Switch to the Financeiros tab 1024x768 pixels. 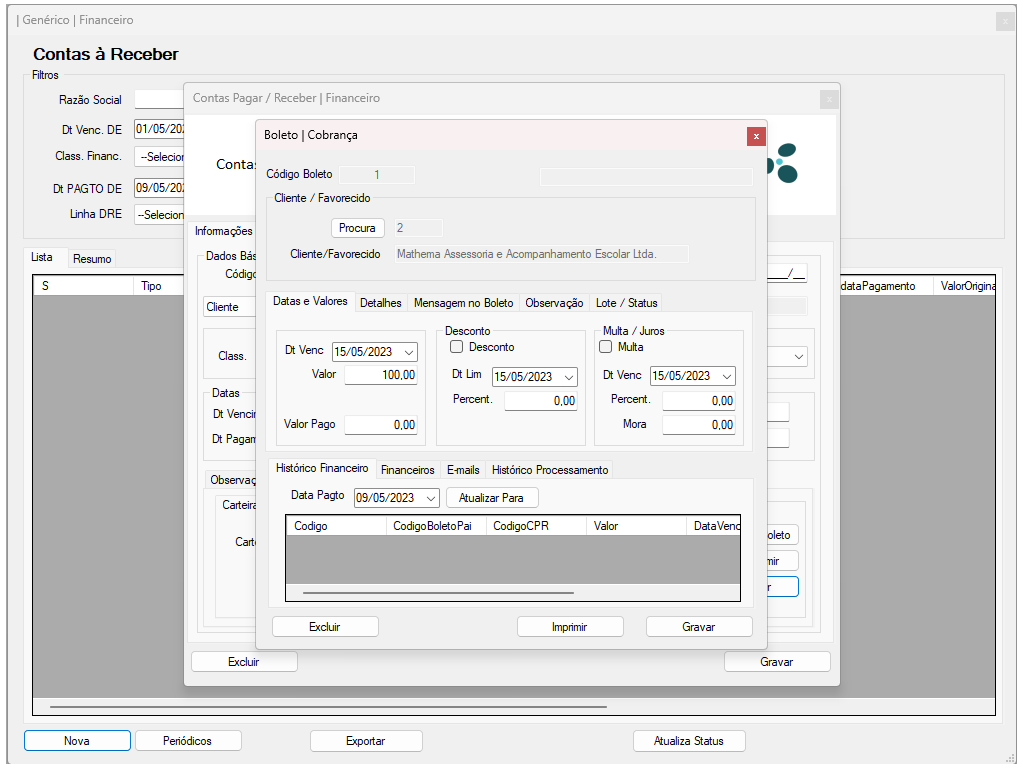point(407,470)
